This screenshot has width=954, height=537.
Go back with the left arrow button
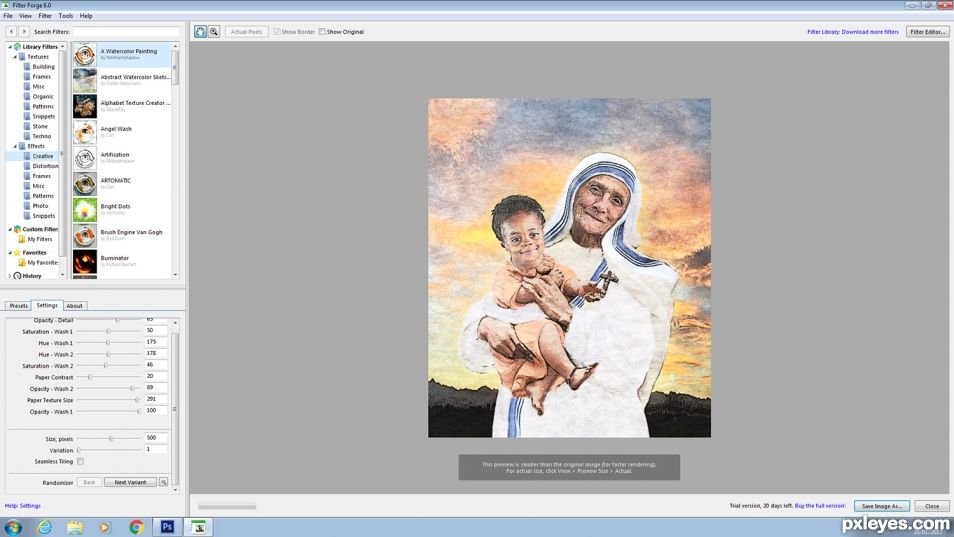point(11,32)
